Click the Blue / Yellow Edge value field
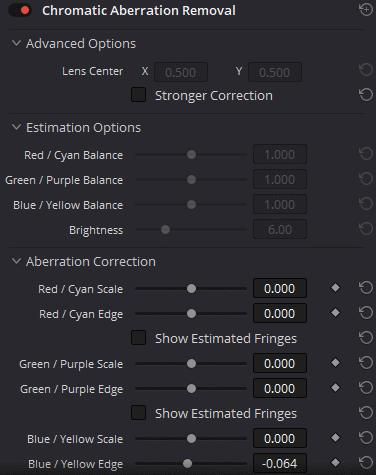The height and width of the screenshot is (475, 376). click(280, 463)
